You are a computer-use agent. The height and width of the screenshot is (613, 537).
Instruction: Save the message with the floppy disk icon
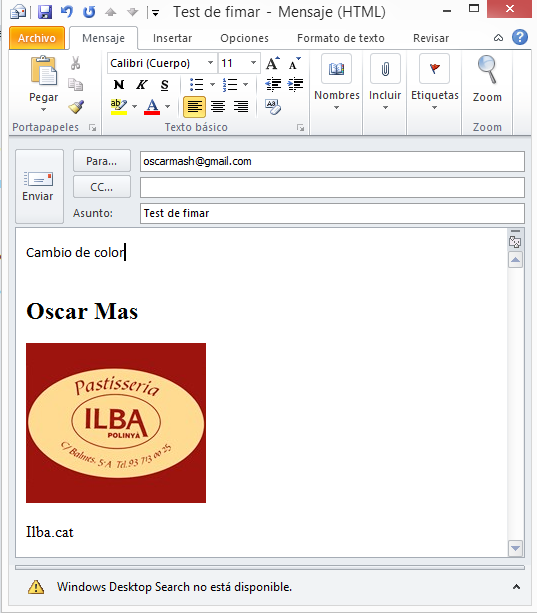pyautogui.click(x=45, y=12)
